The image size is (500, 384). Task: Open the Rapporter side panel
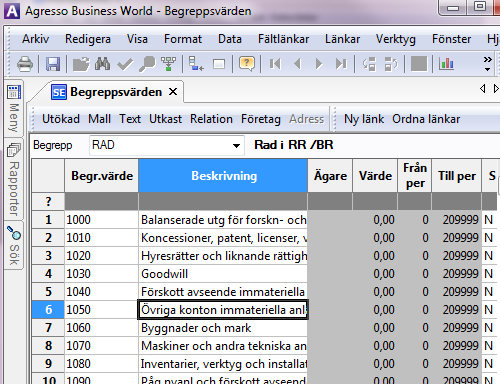(x=14, y=179)
